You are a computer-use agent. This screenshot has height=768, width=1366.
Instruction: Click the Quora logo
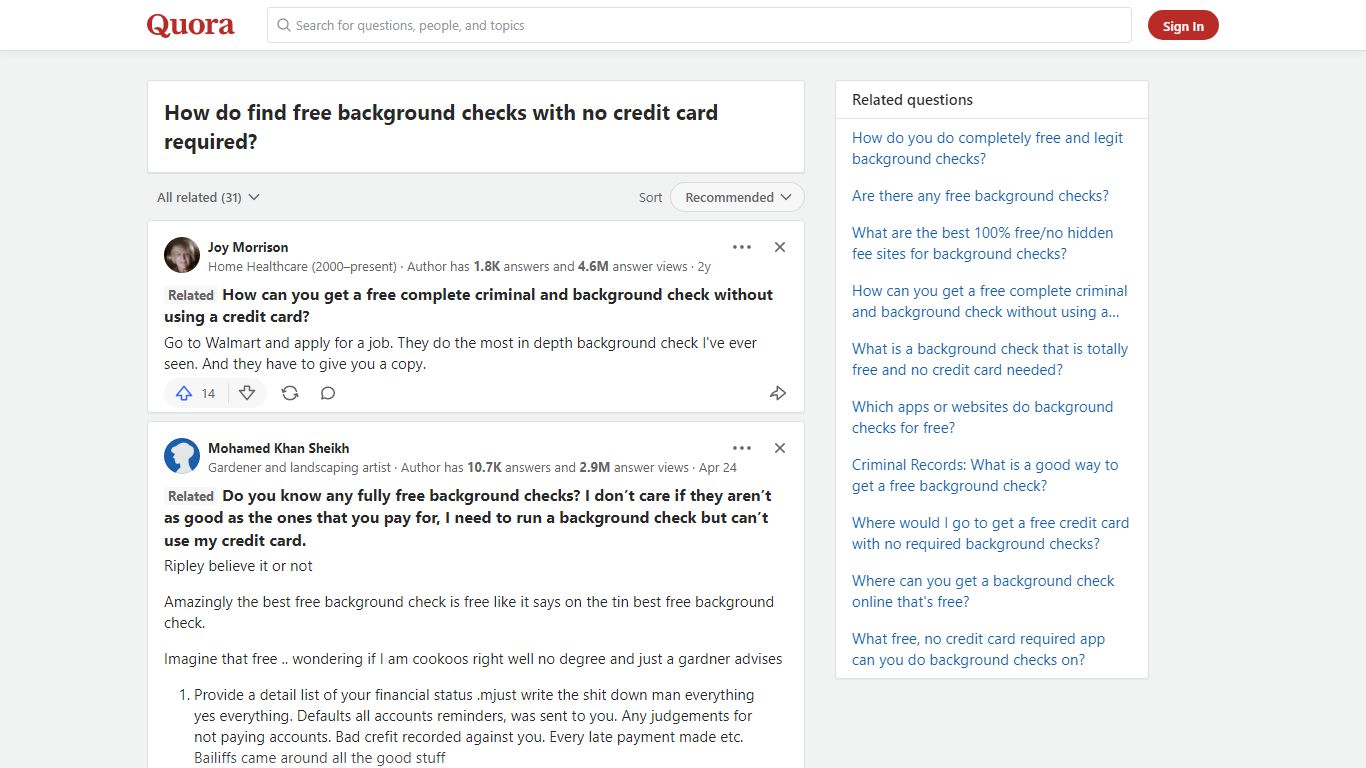coord(191,25)
